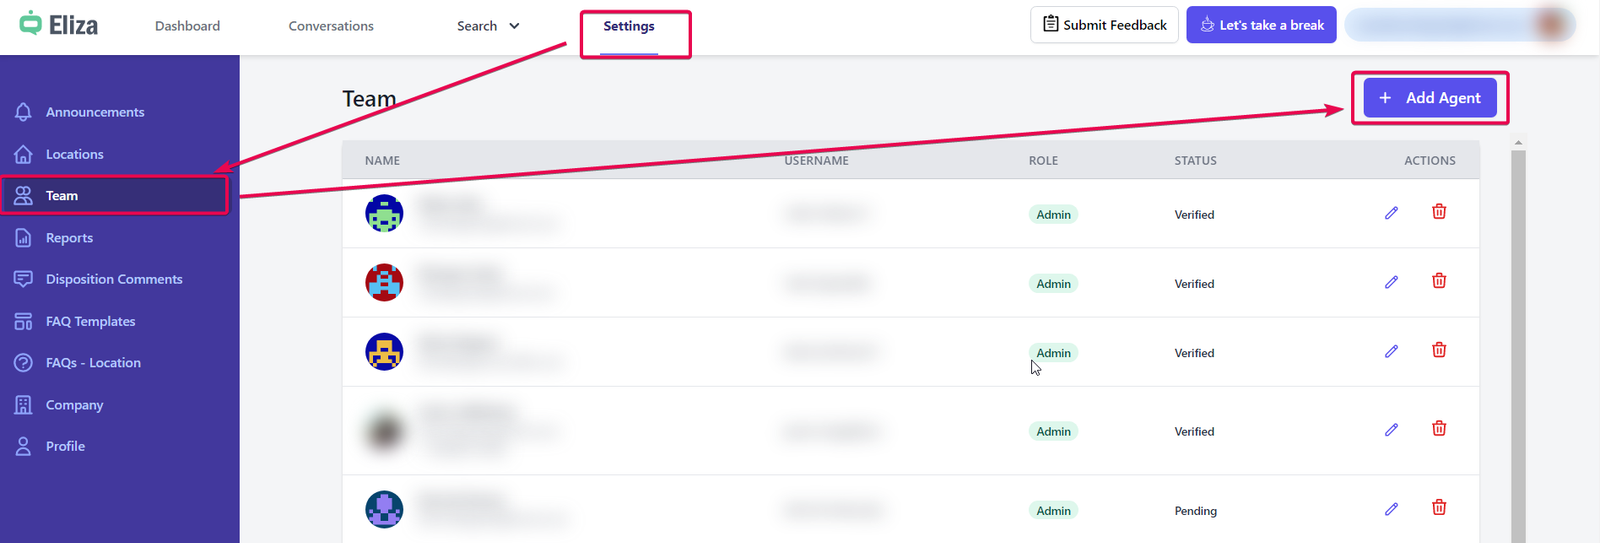The height and width of the screenshot is (543, 1600).
Task: Click trash icon in second agent row
Action: point(1439,281)
